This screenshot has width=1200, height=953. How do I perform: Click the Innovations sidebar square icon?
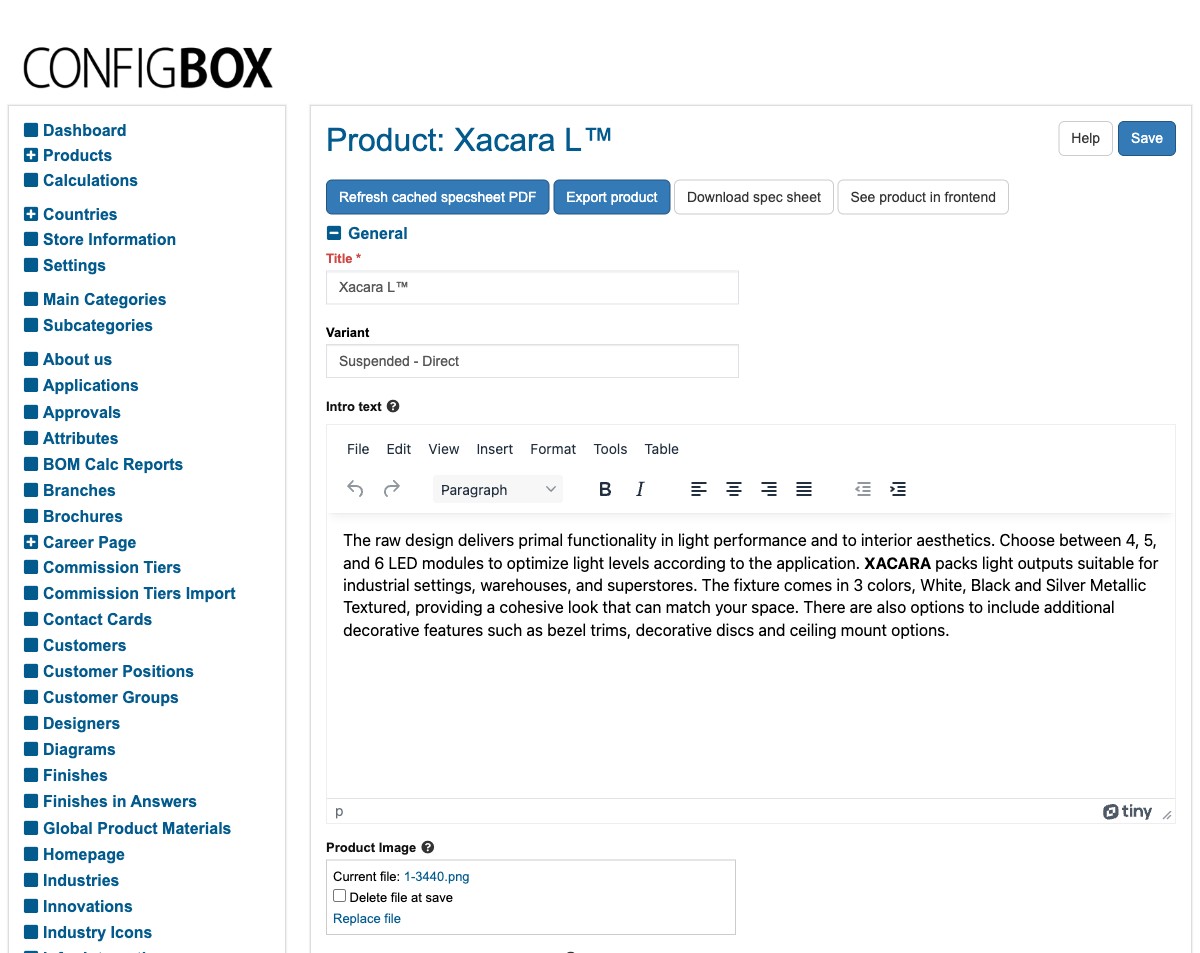pos(31,907)
